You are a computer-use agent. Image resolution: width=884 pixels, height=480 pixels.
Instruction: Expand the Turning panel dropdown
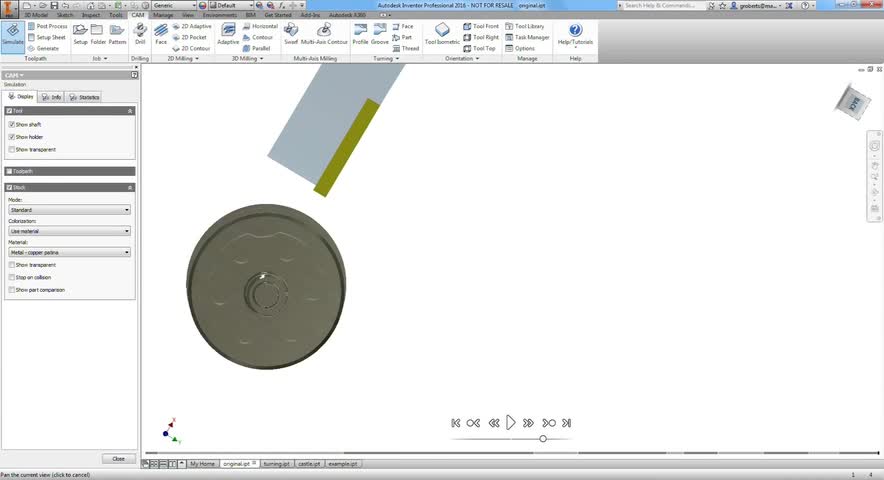click(x=386, y=59)
